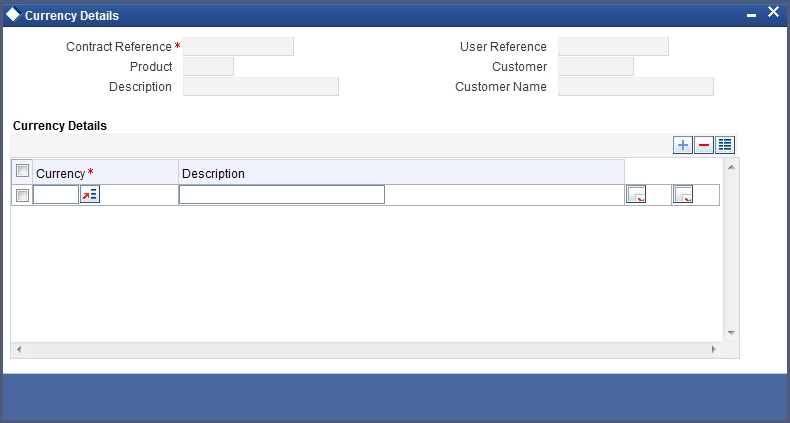
Task: Click the Currency Details section heading
Action: coord(59,125)
